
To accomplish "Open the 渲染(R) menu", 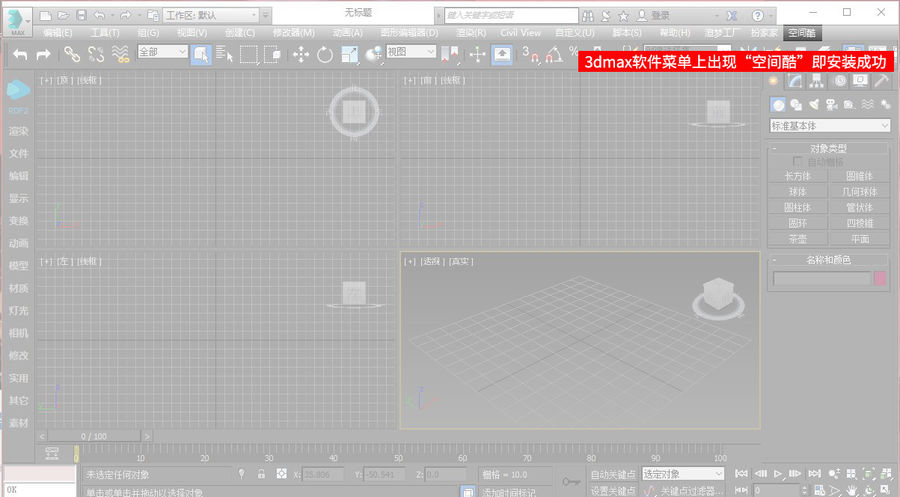I will [x=471, y=33].
